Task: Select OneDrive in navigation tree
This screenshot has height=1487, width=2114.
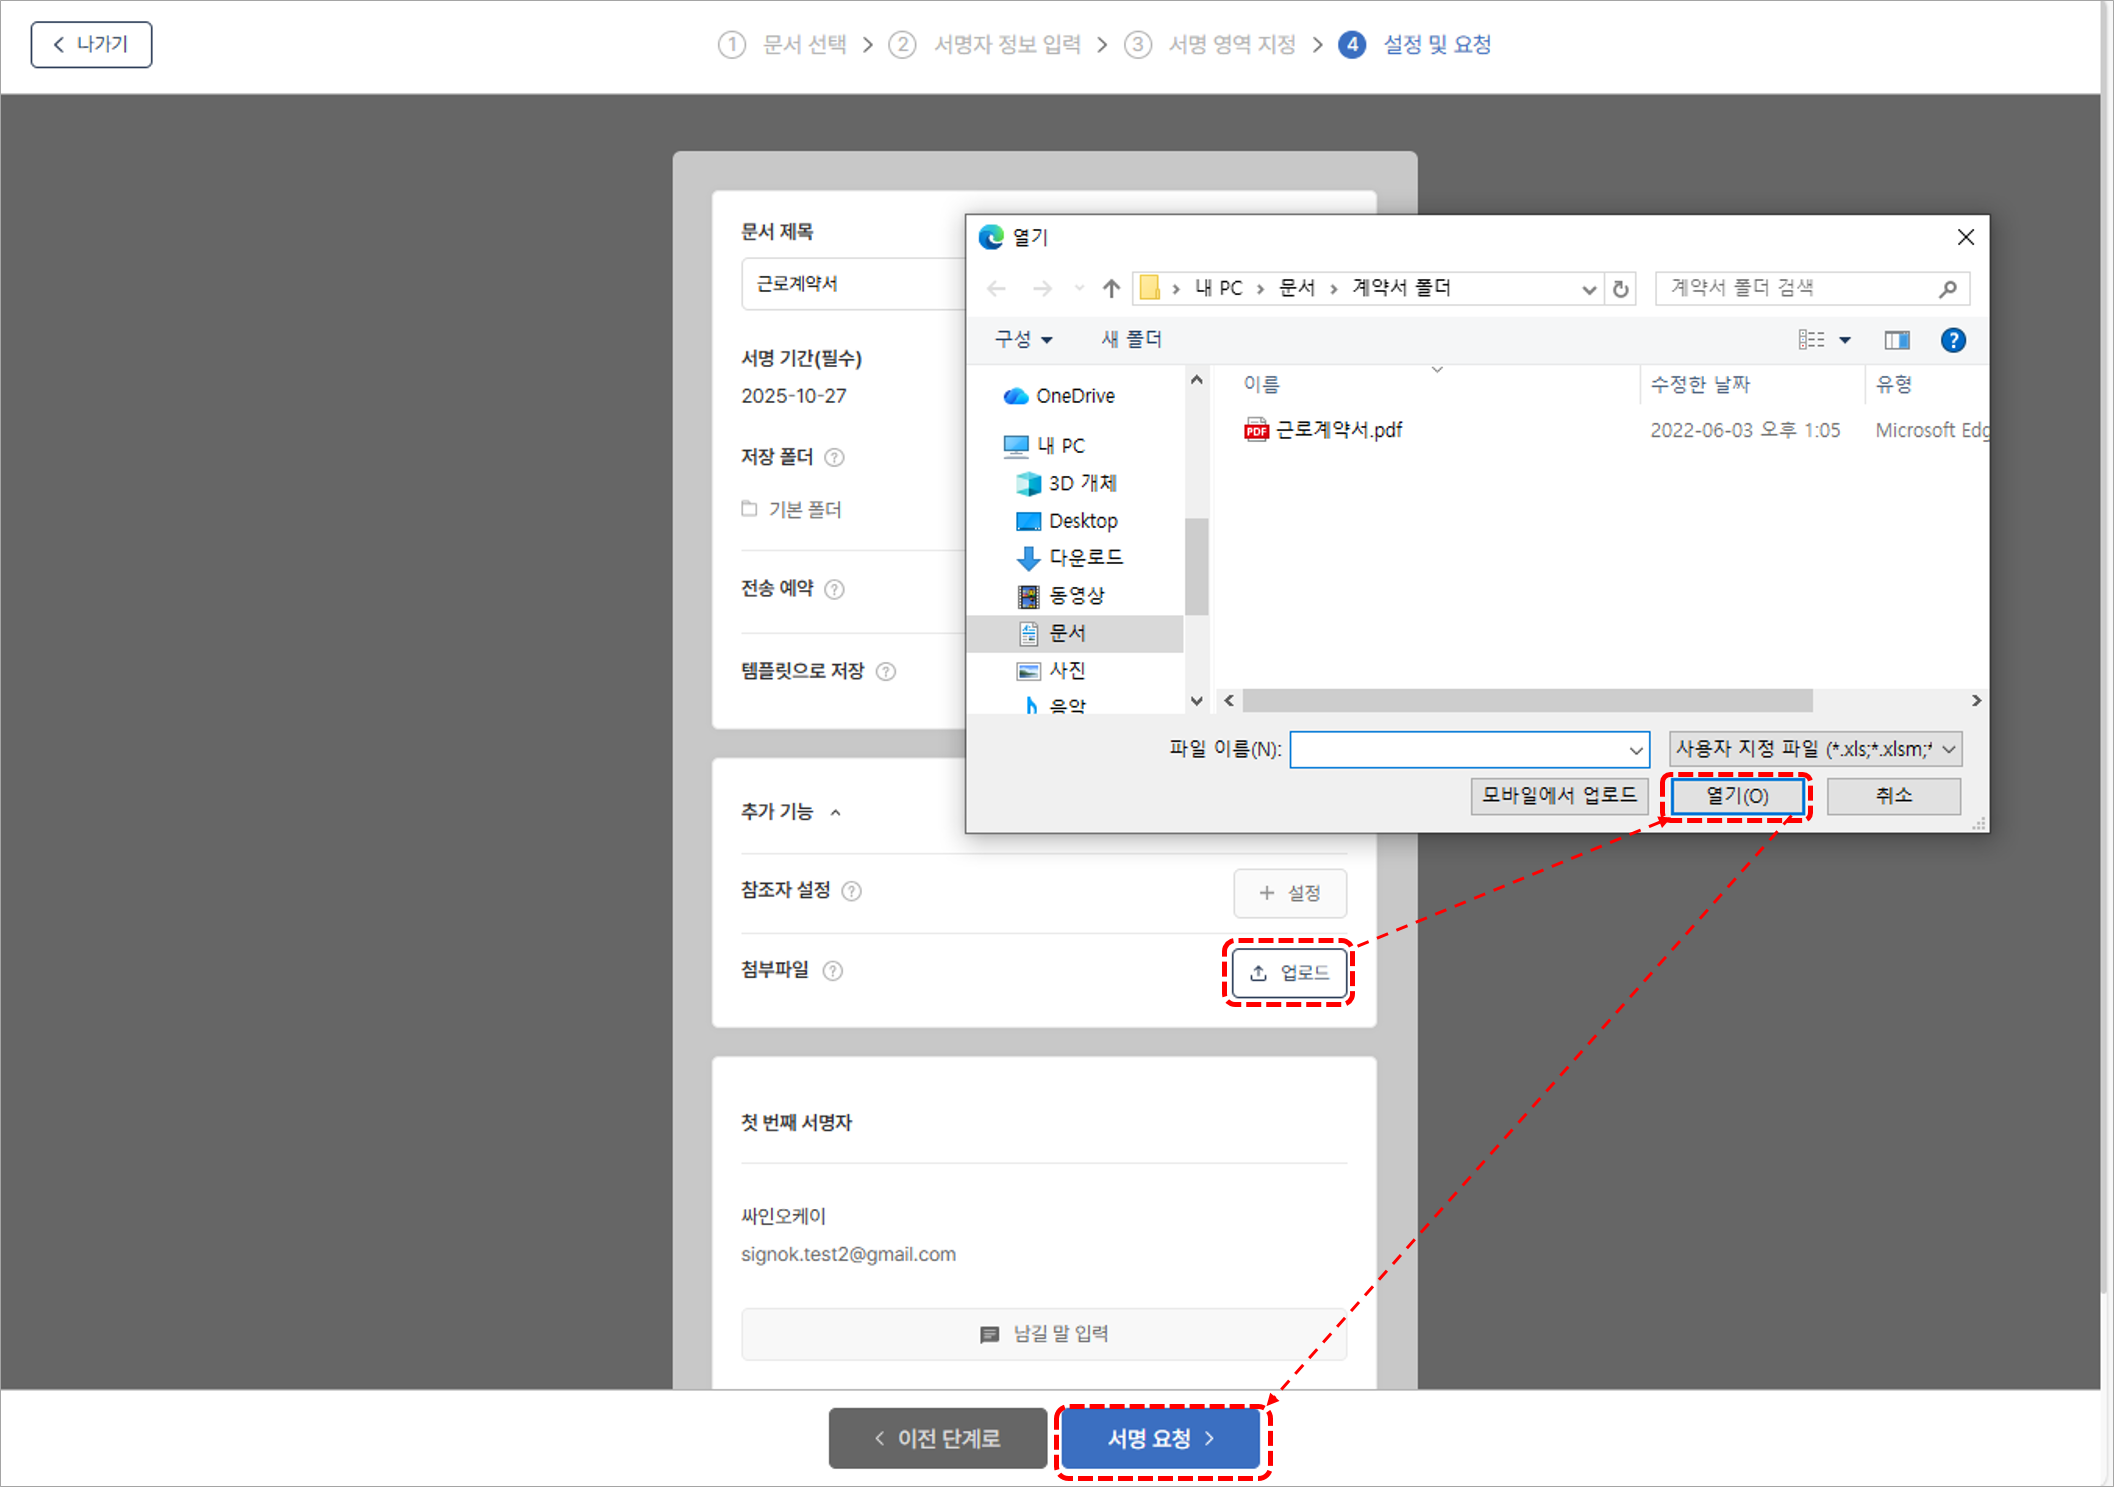Action: 1074,396
